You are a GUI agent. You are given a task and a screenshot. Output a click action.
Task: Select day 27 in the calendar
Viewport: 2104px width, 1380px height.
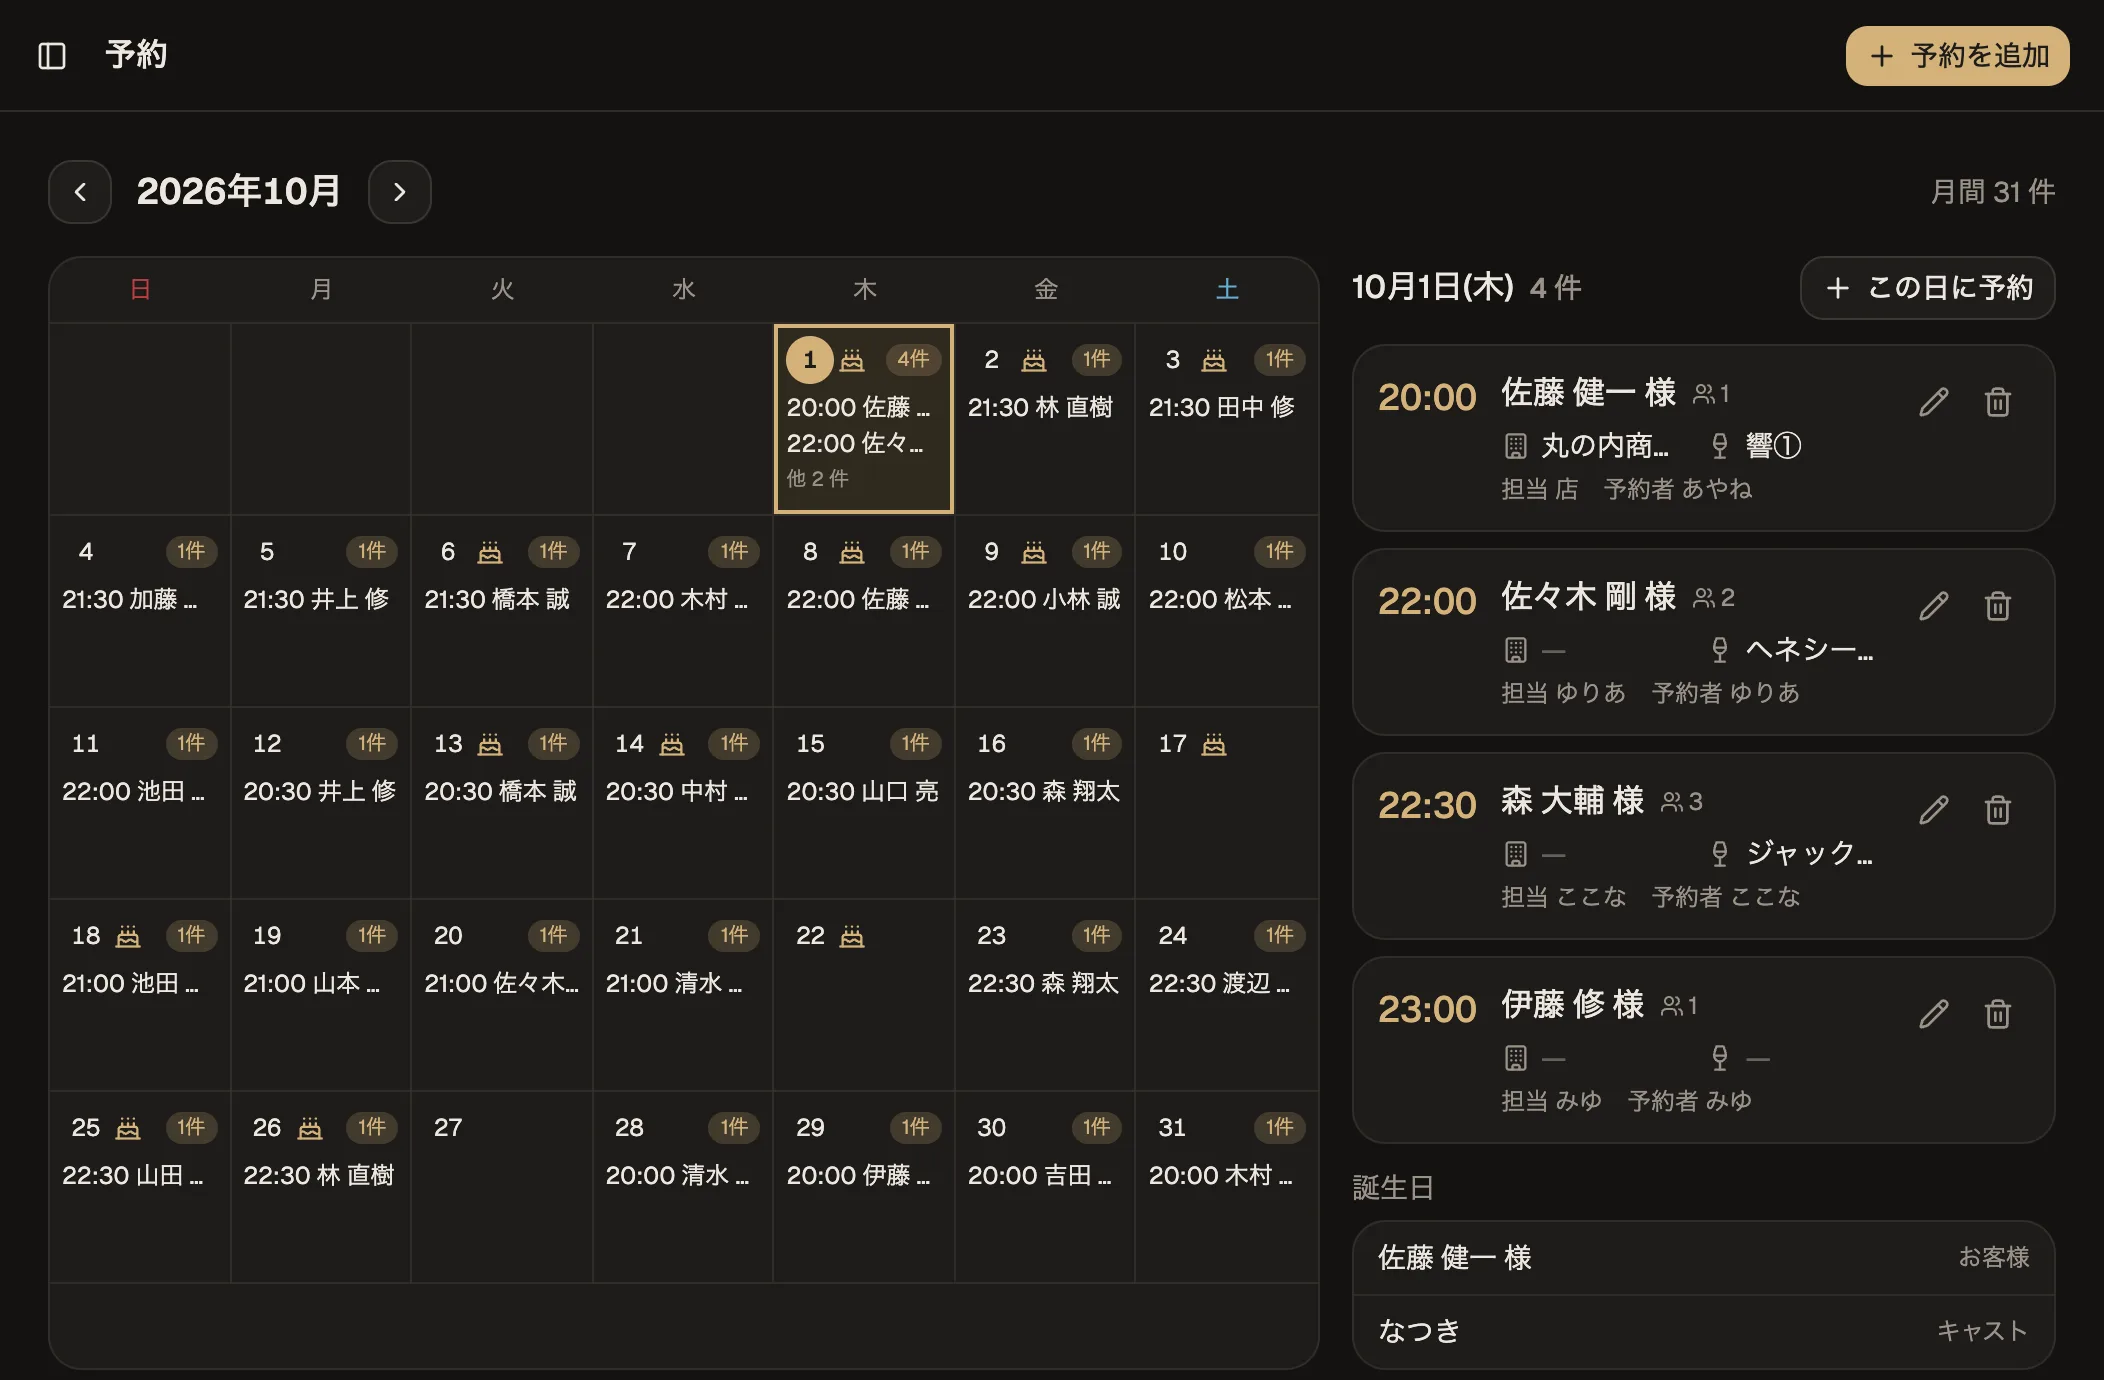click(502, 1186)
